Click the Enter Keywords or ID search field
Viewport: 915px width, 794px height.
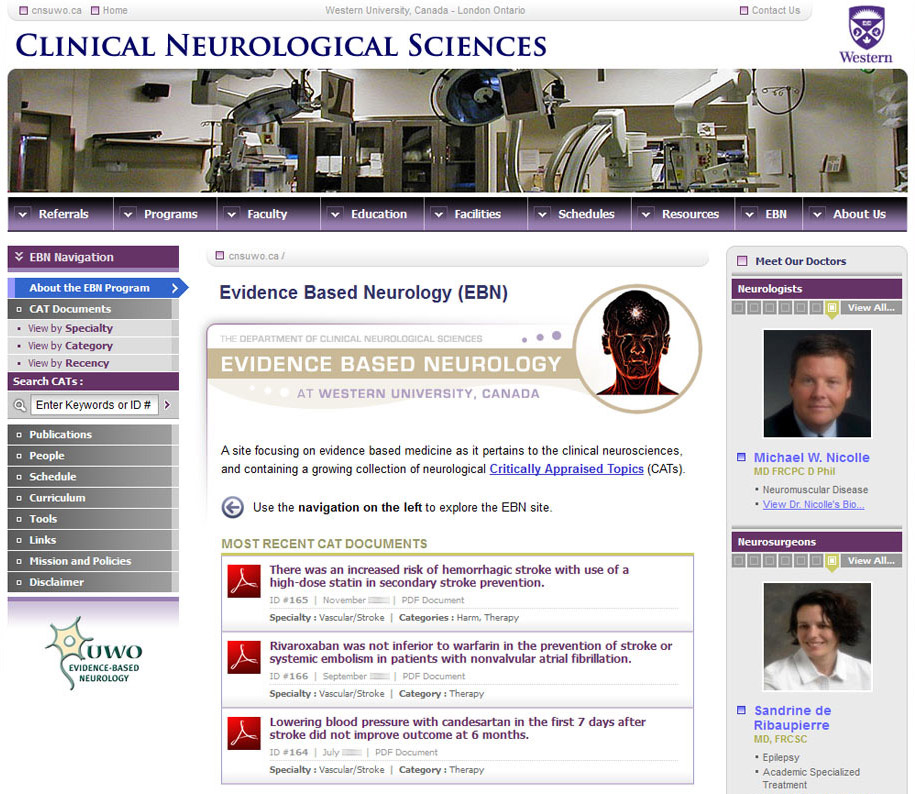[x=94, y=405]
